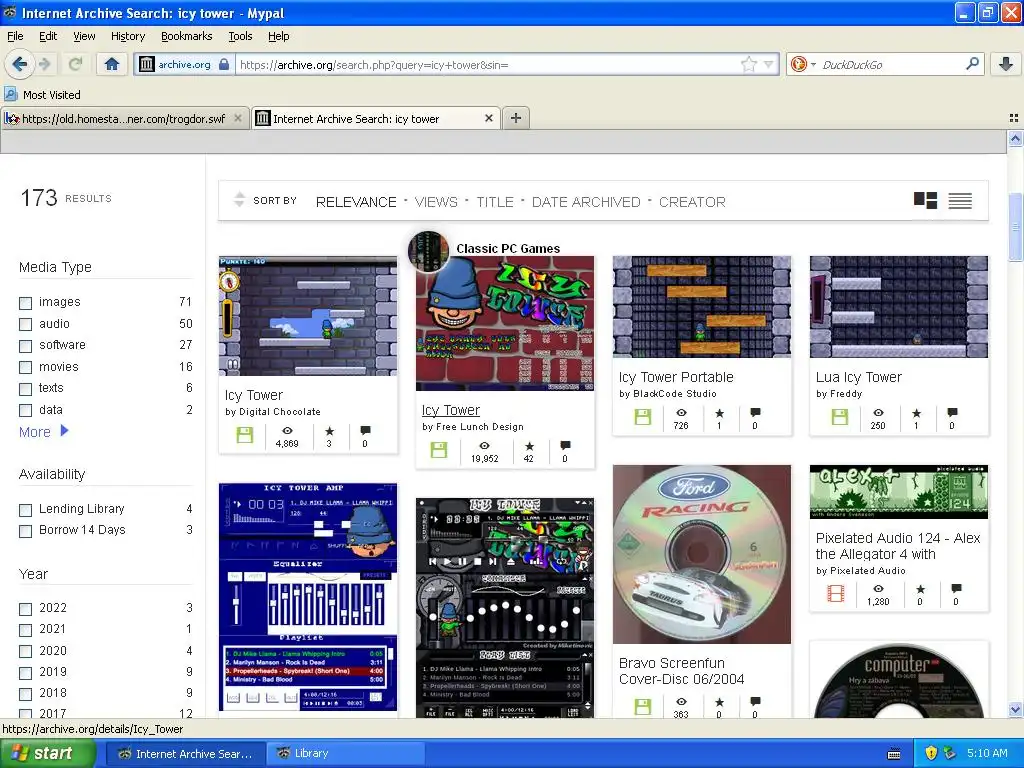Open the Bookmarks menu

pyautogui.click(x=187, y=36)
